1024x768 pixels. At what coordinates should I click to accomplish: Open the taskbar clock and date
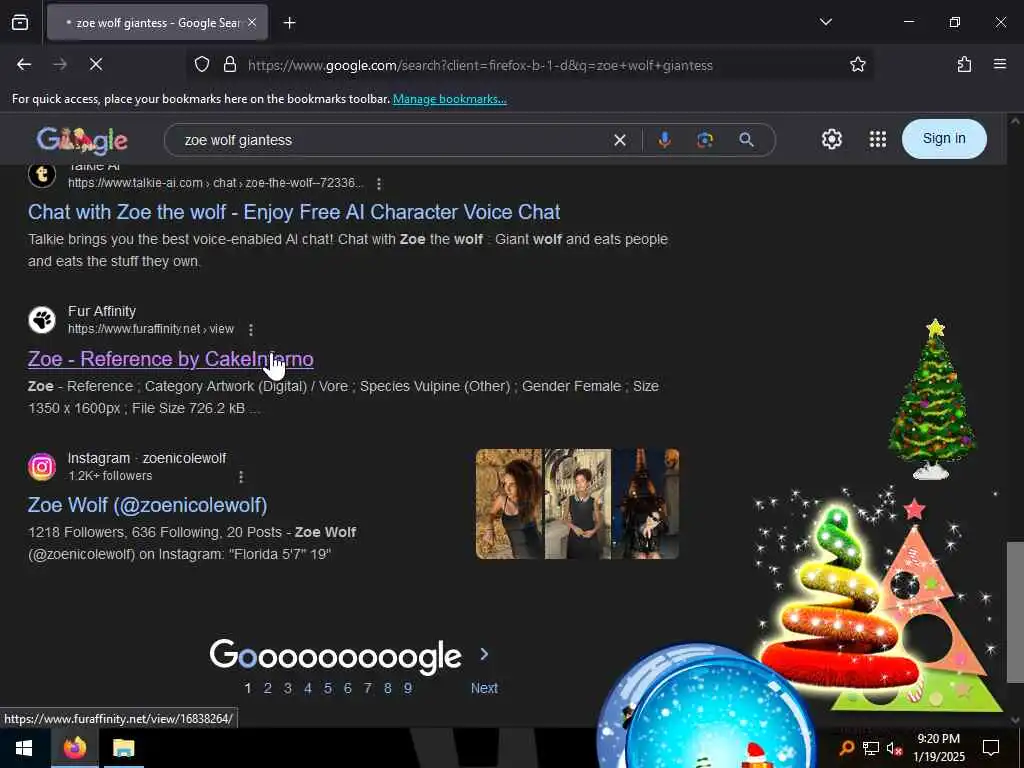pos(938,748)
